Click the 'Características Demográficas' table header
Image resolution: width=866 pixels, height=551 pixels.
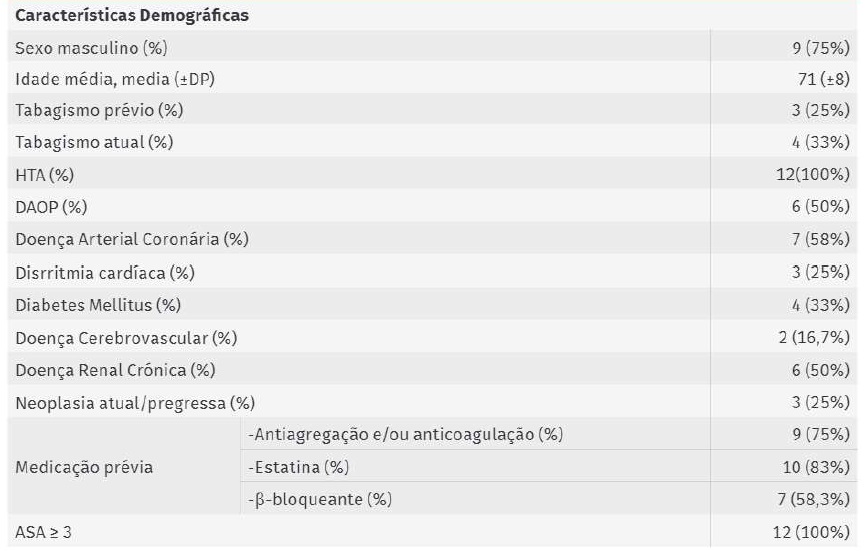pyautogui.click(x=132, y=16)
